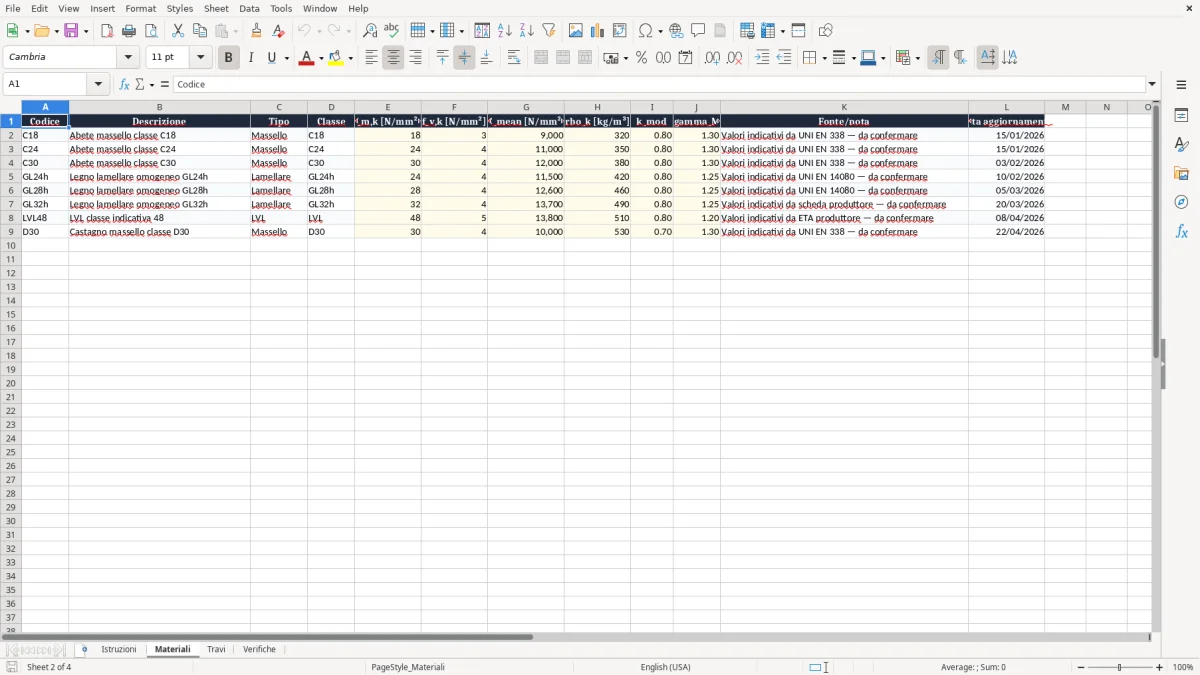Screen dimensions: 1200x675
Task: Add decimal place icon
Action: 712,58
